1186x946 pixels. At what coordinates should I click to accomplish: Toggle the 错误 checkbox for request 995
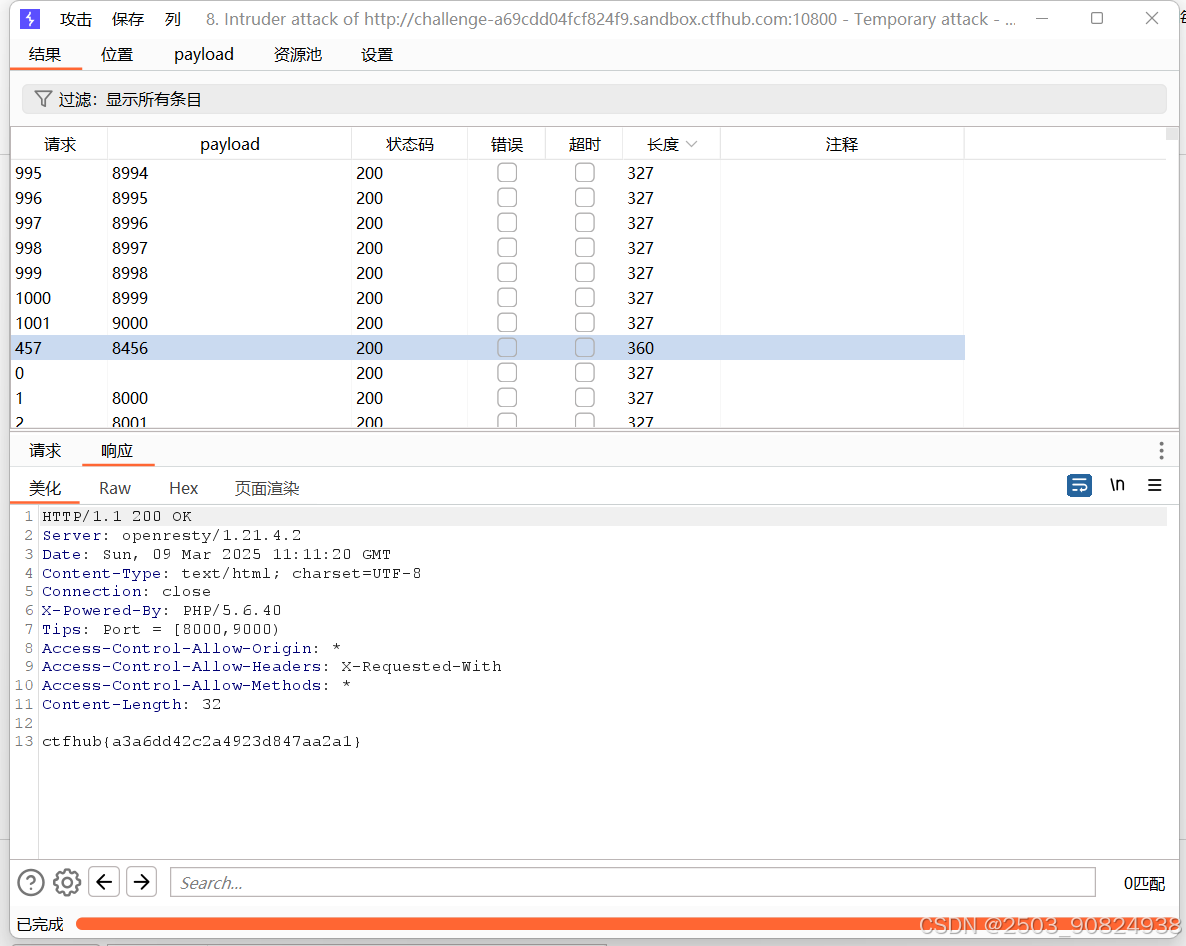tap(506, 172)
